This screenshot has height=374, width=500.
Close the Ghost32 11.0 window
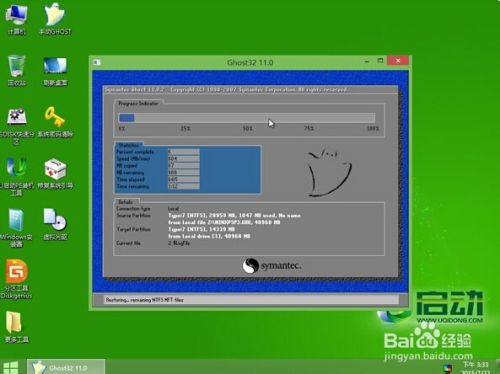point(398,61)
